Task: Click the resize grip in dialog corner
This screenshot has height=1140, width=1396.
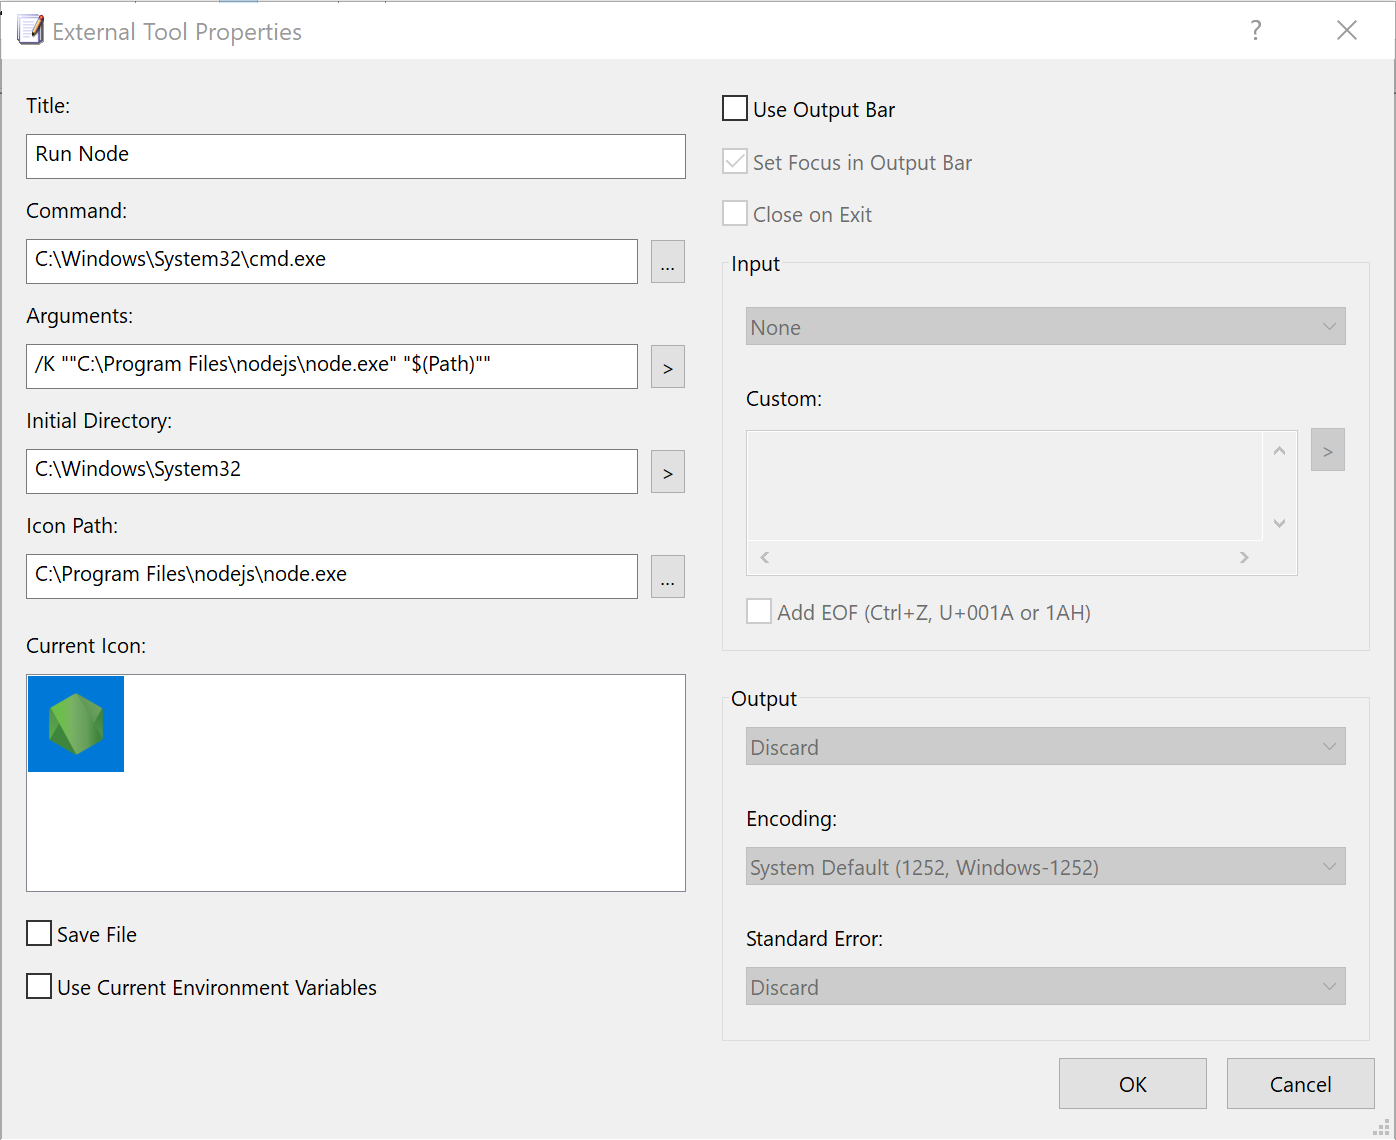Action: coord(1383,1127)
